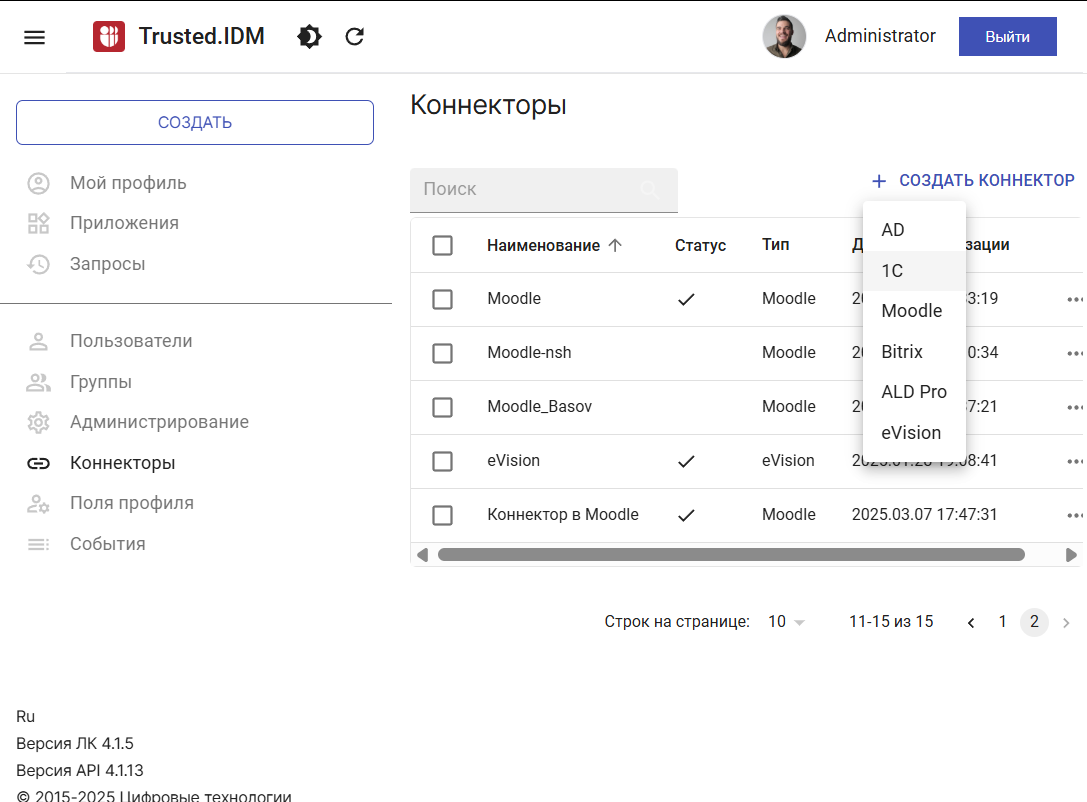
Task: Open Мой профиль in sidebar
Action: point(128,183)
